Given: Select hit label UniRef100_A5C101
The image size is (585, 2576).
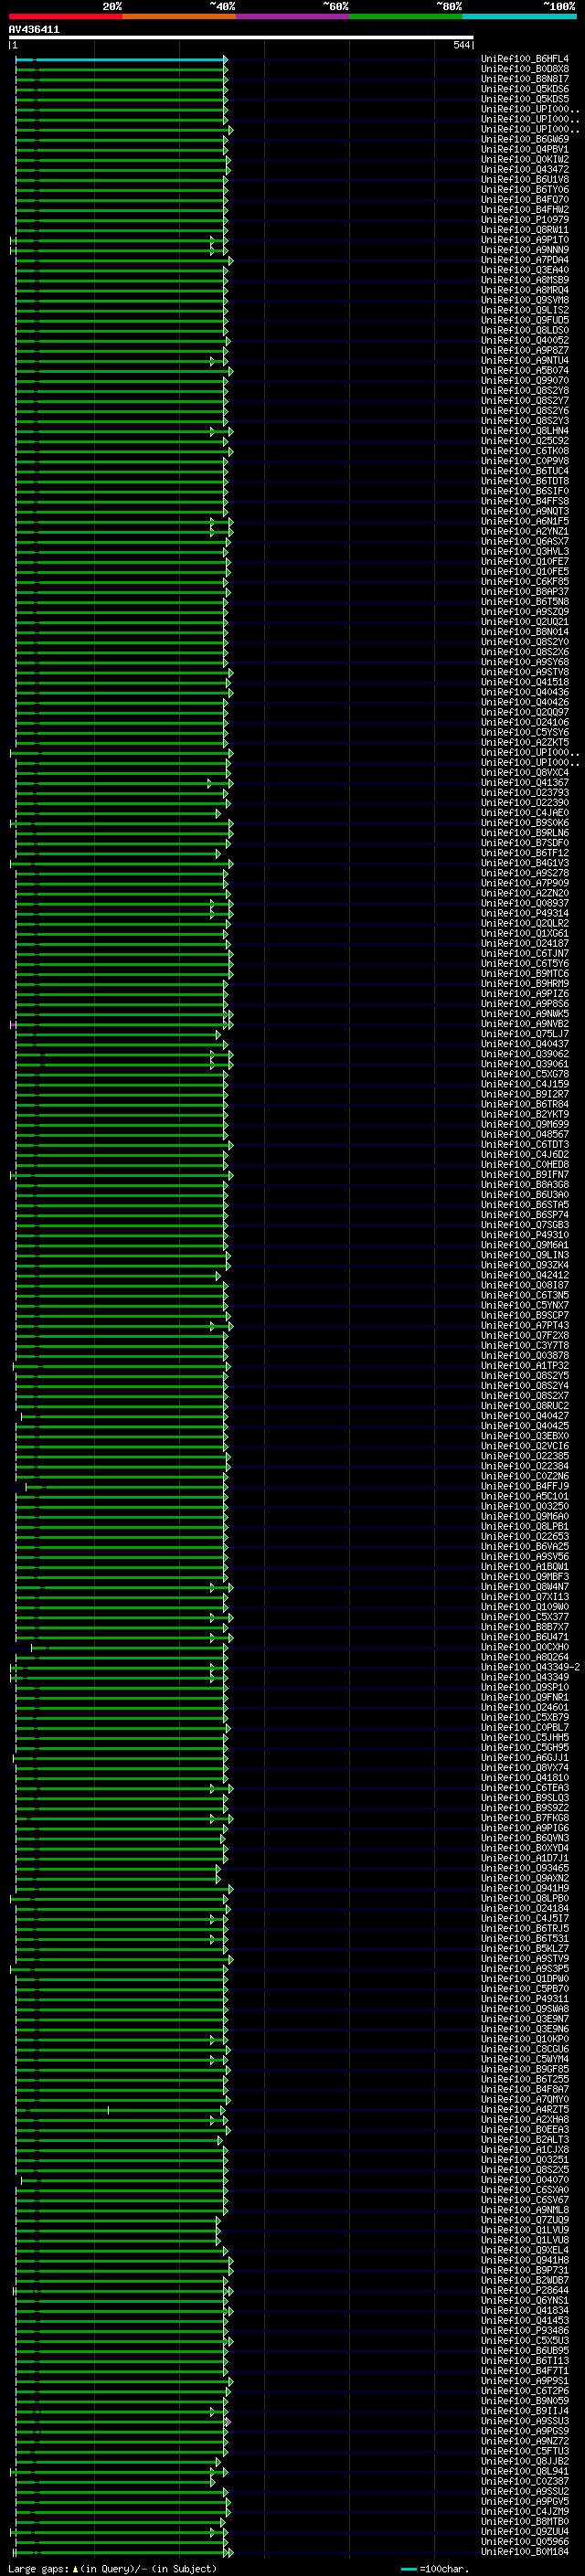Looking at the screenshot, I should 524,1496.
